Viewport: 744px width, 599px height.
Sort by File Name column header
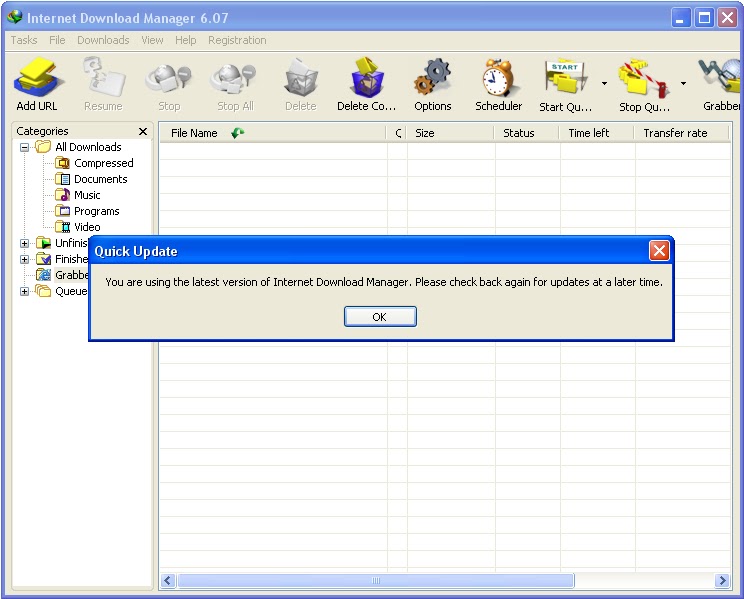272,133
